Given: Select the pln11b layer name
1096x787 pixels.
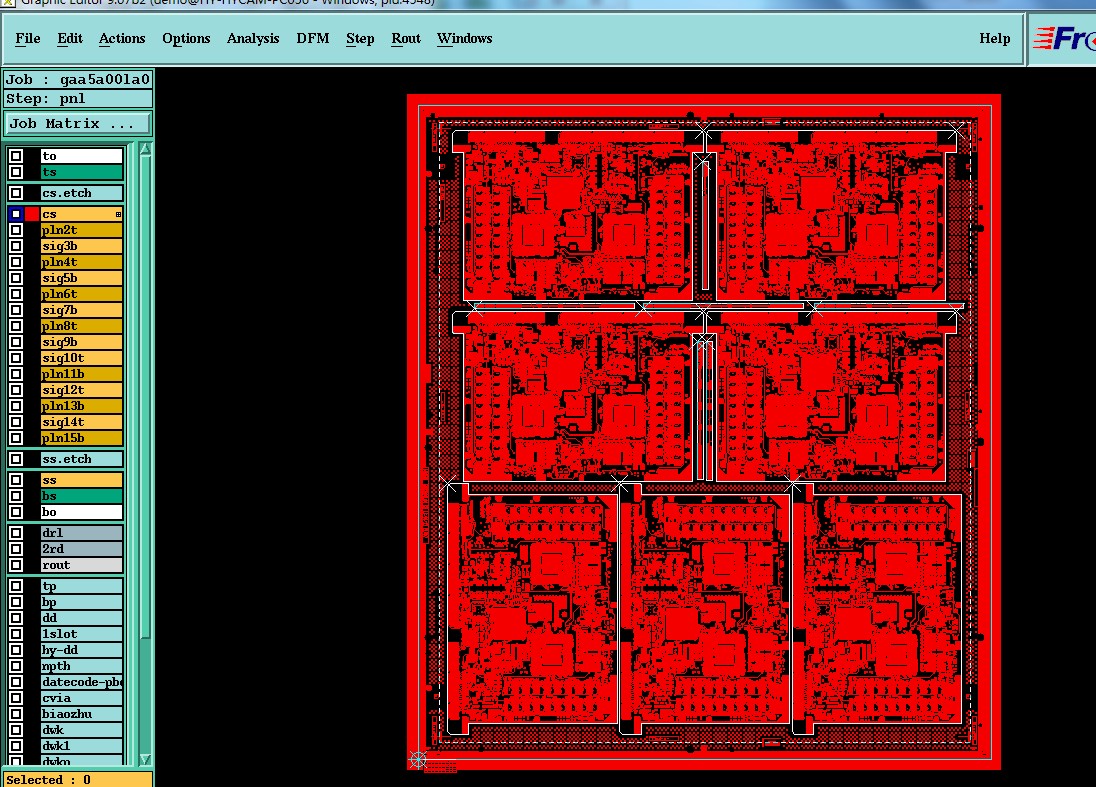Looking at the screenshot, I should click(82, 374).
